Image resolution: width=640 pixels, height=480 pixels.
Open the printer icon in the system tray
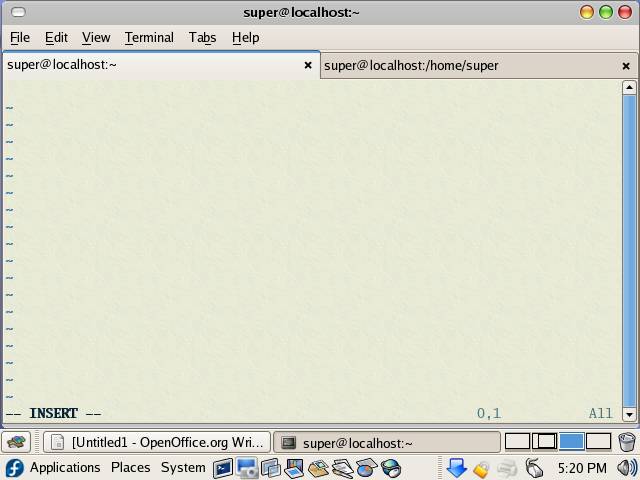507,468
